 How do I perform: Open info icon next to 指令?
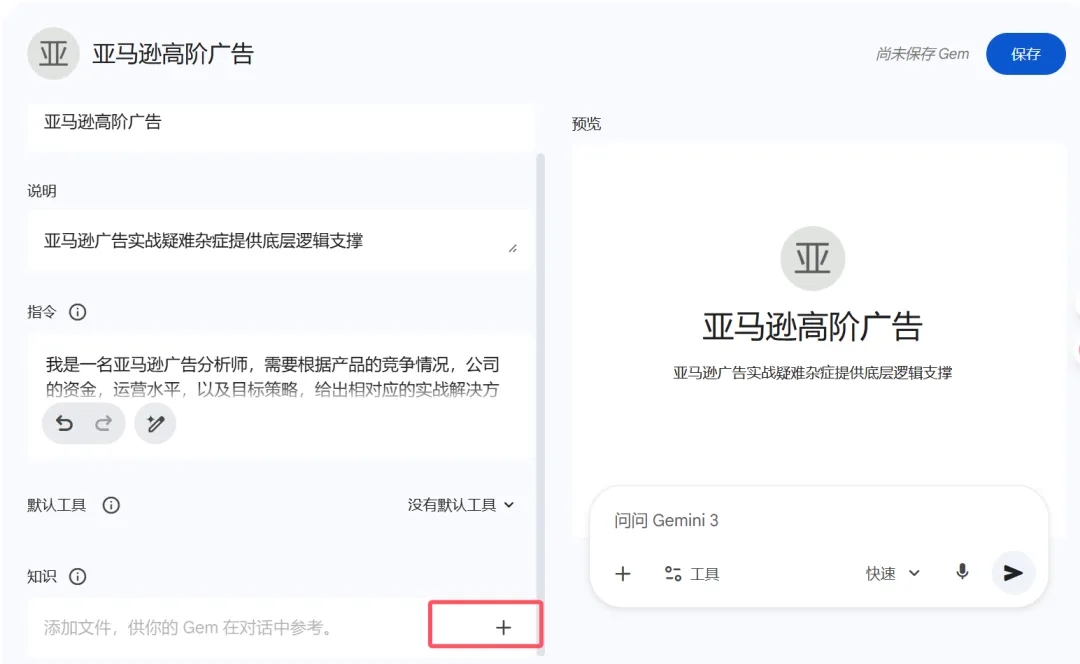pos(78,312)
